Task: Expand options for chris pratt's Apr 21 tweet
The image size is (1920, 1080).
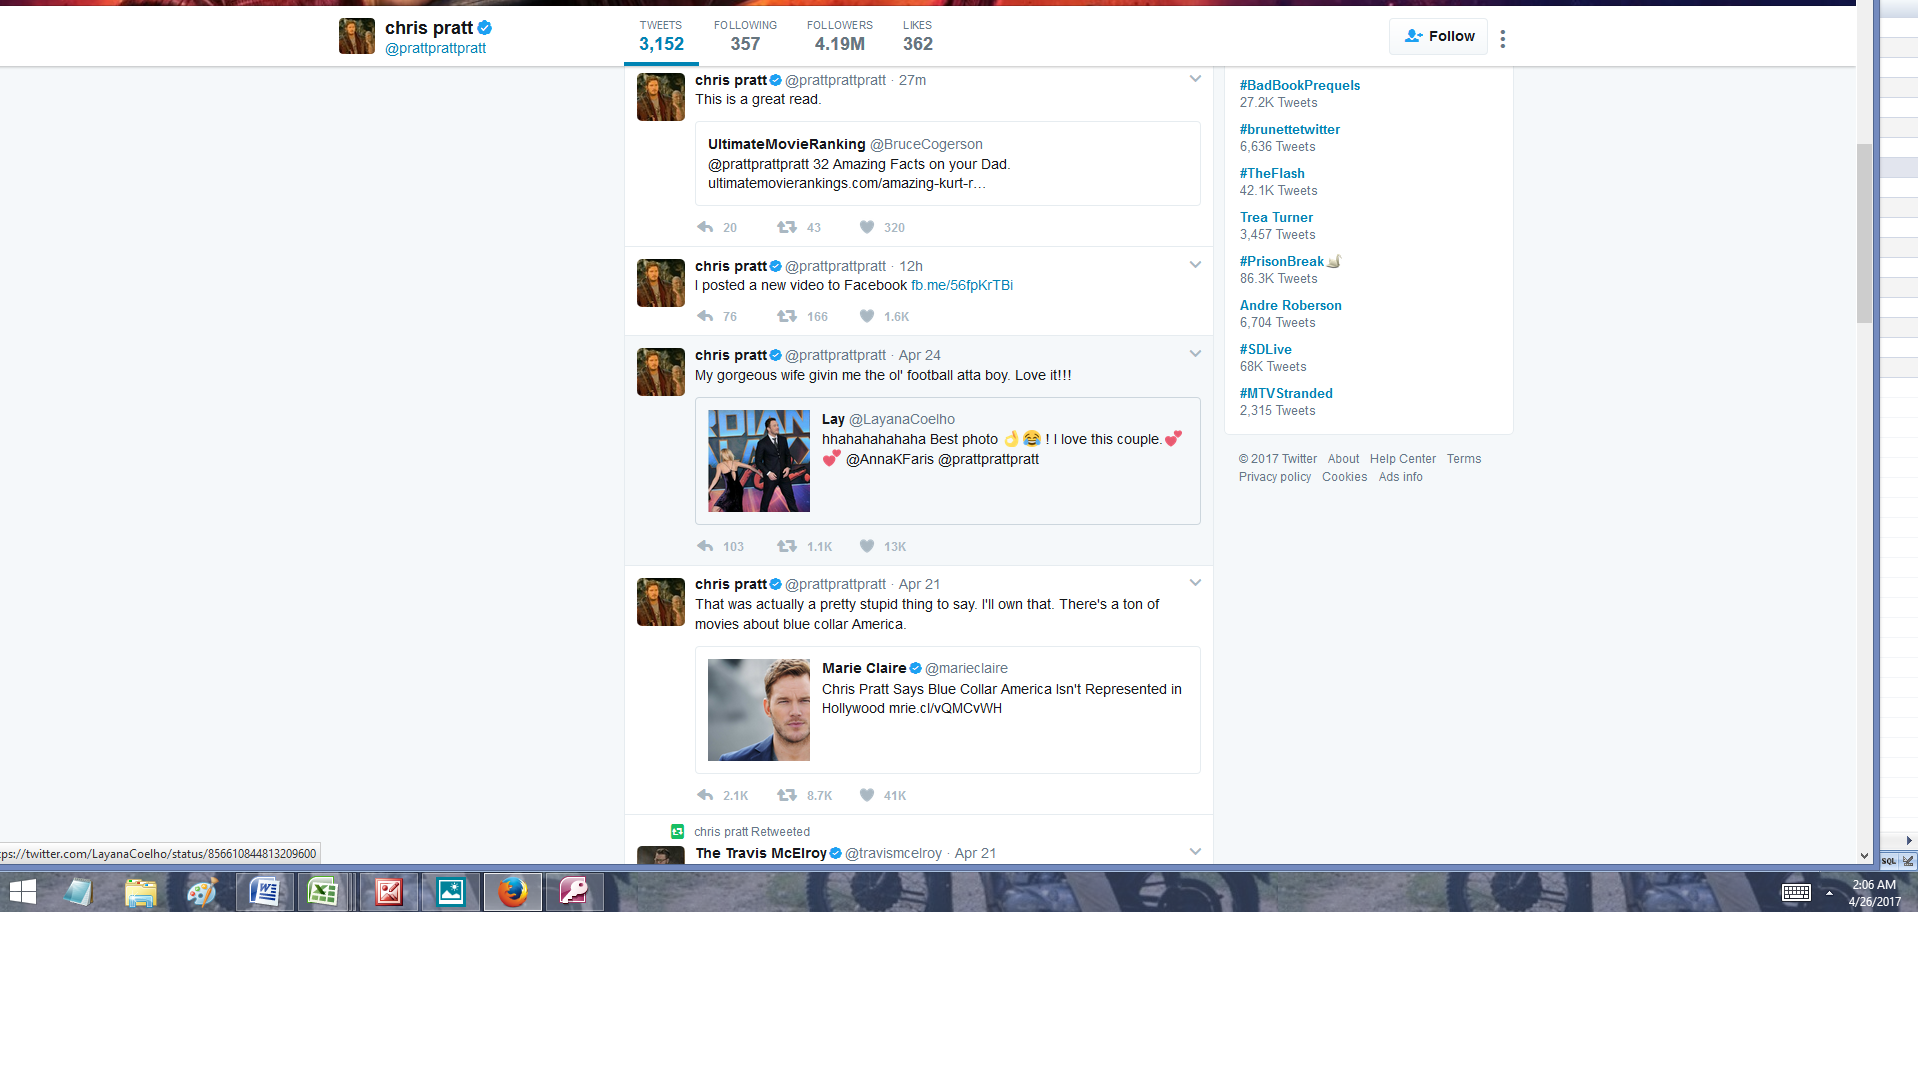Action: pos(1195,583)
